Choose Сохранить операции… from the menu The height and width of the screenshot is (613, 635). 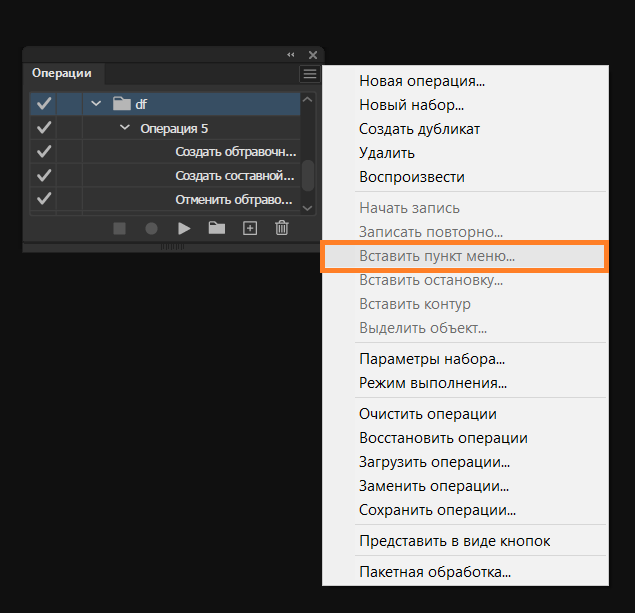click(465, 509)
